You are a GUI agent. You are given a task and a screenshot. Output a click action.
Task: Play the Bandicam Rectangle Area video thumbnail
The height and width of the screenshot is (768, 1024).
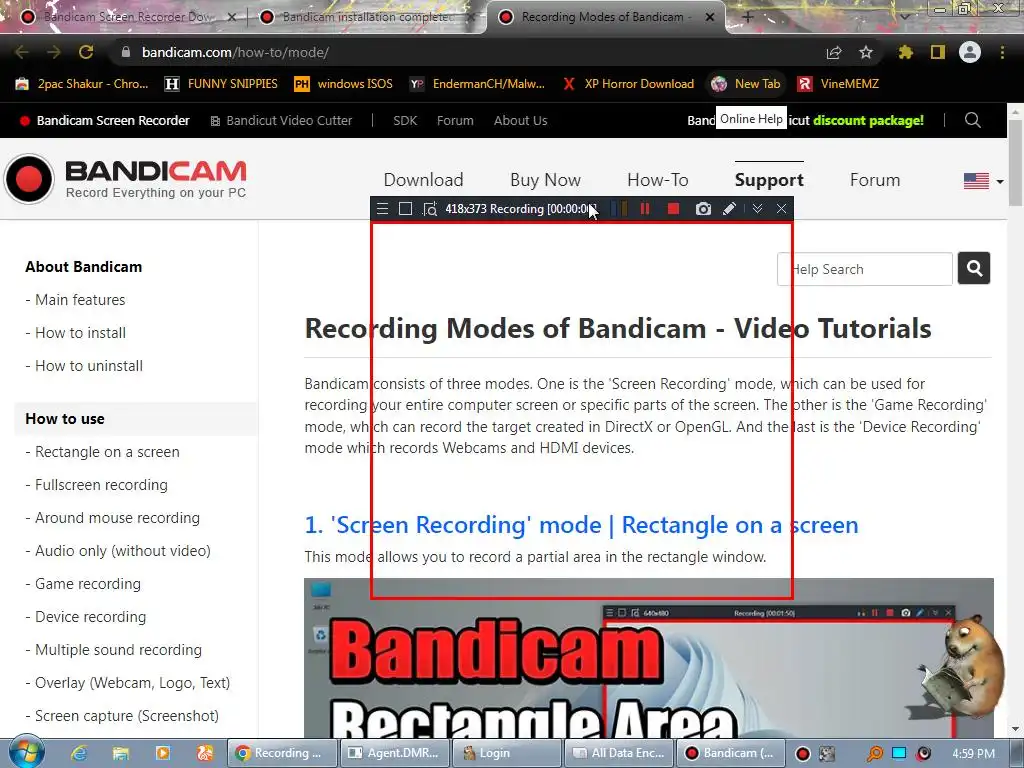click(x=648, y=658)
